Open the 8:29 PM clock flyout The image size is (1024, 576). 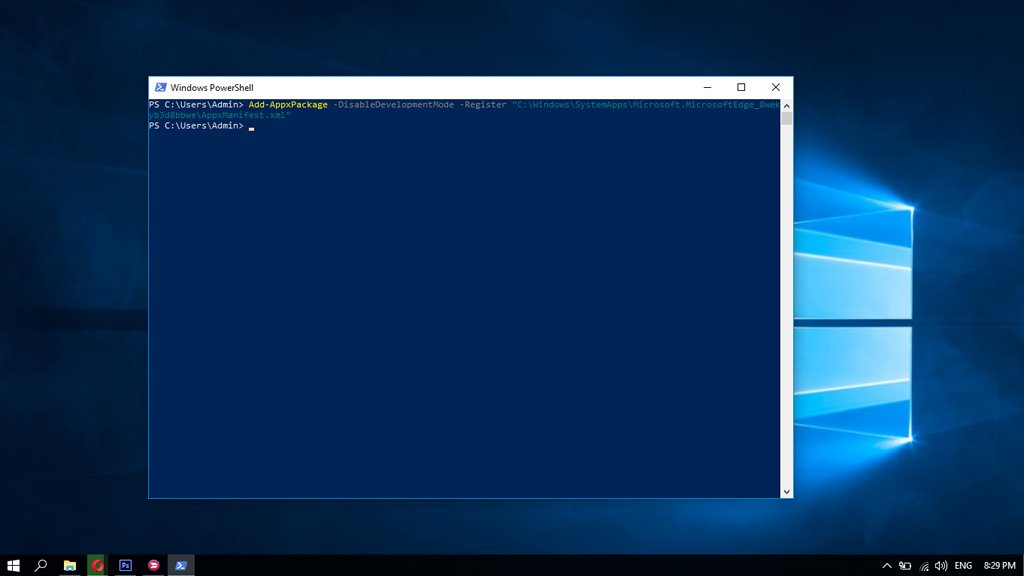(x=999, y=566)
